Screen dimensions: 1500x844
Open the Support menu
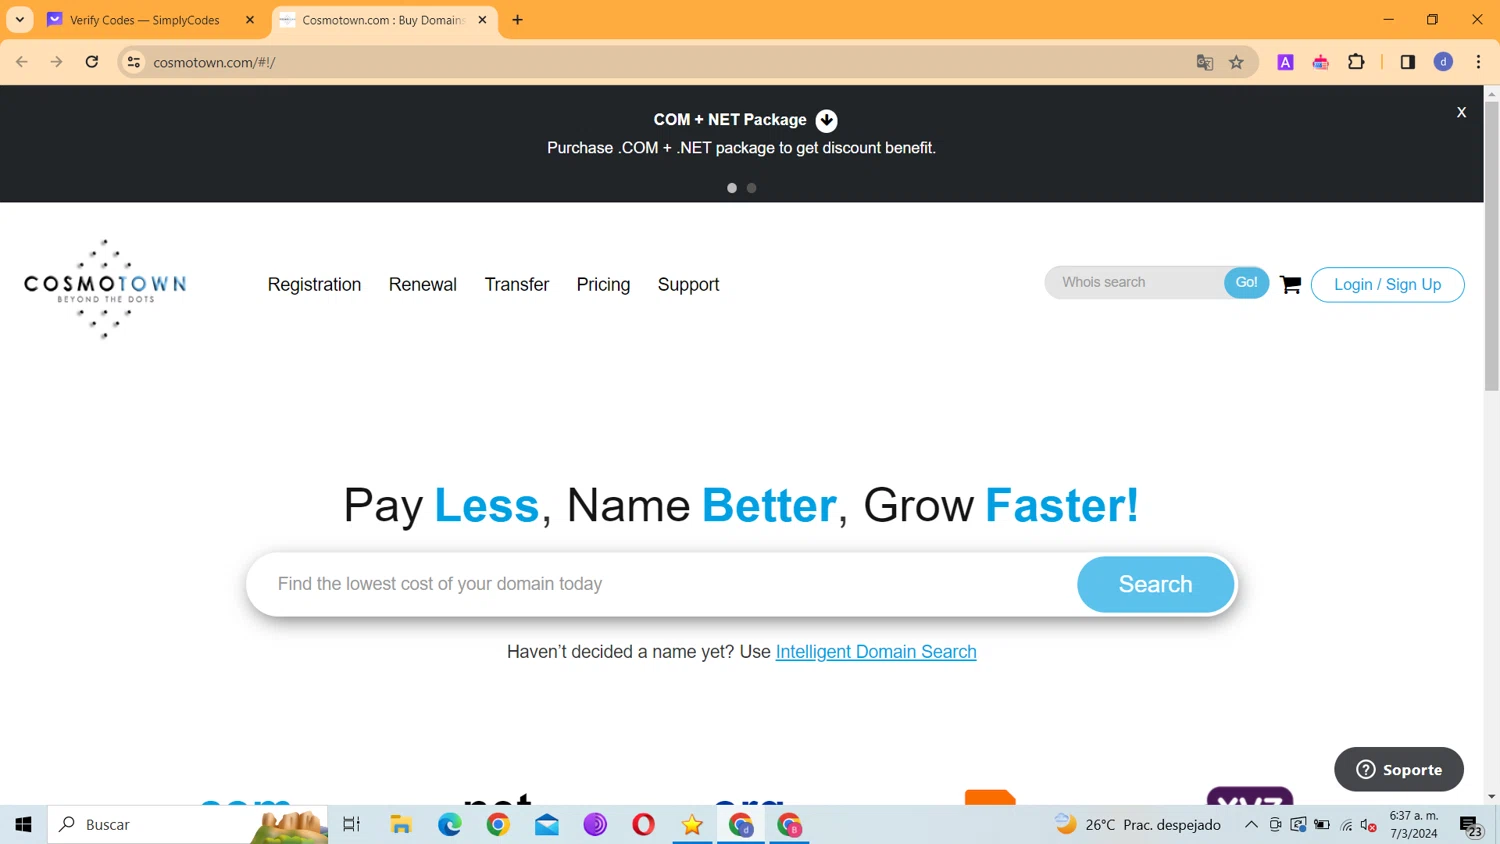[688, 285]
